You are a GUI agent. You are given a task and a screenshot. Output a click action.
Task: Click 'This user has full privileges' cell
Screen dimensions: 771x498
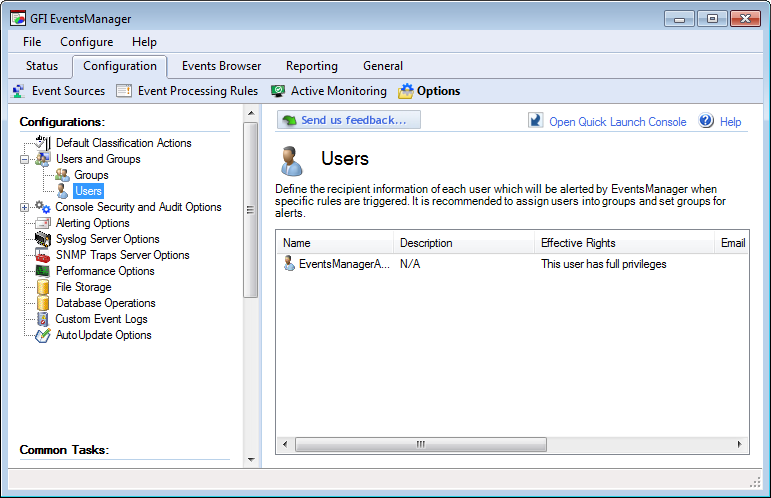coord(604,264)
